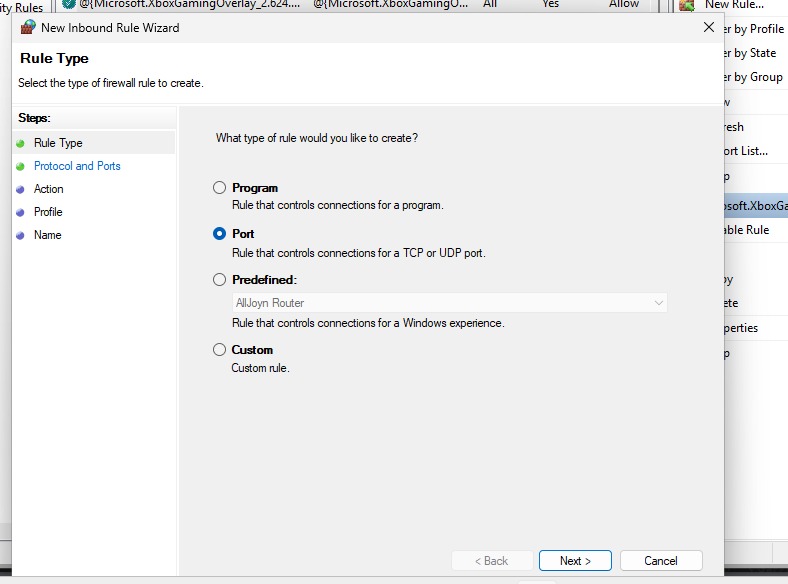Click 'Rule that controls connections for a Windows experience' text

coord(368,323)
